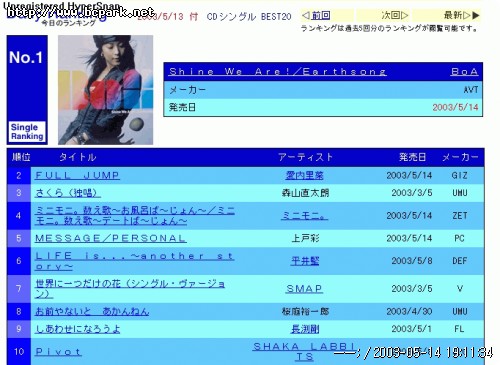Open SMAP artist link
This screenshot has width=500, height=365.
pos(304,289)
